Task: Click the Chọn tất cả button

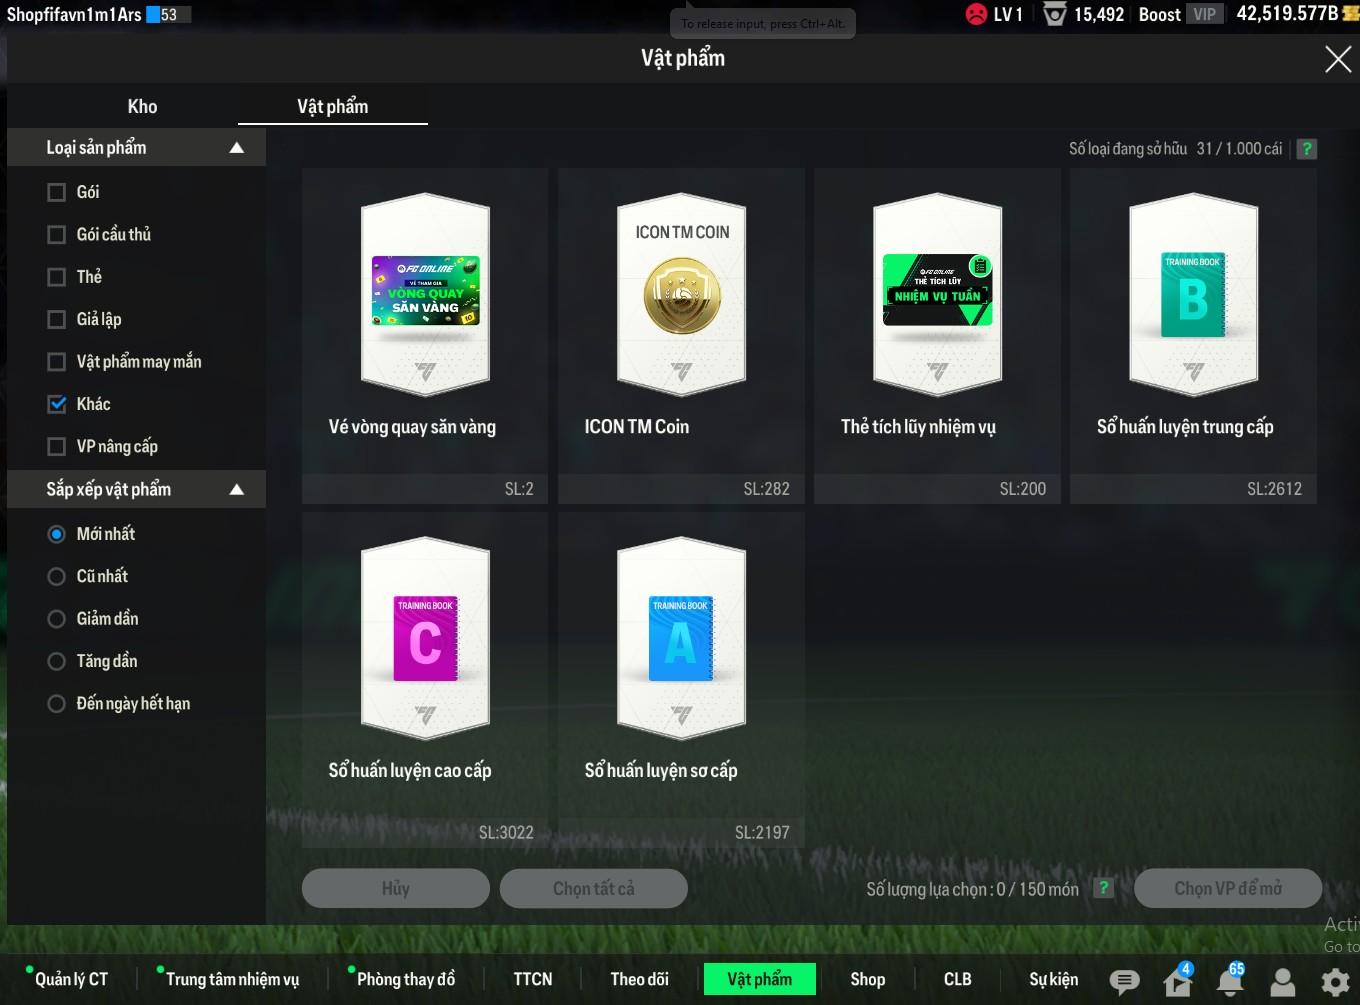Action: (x=593, y=888)
